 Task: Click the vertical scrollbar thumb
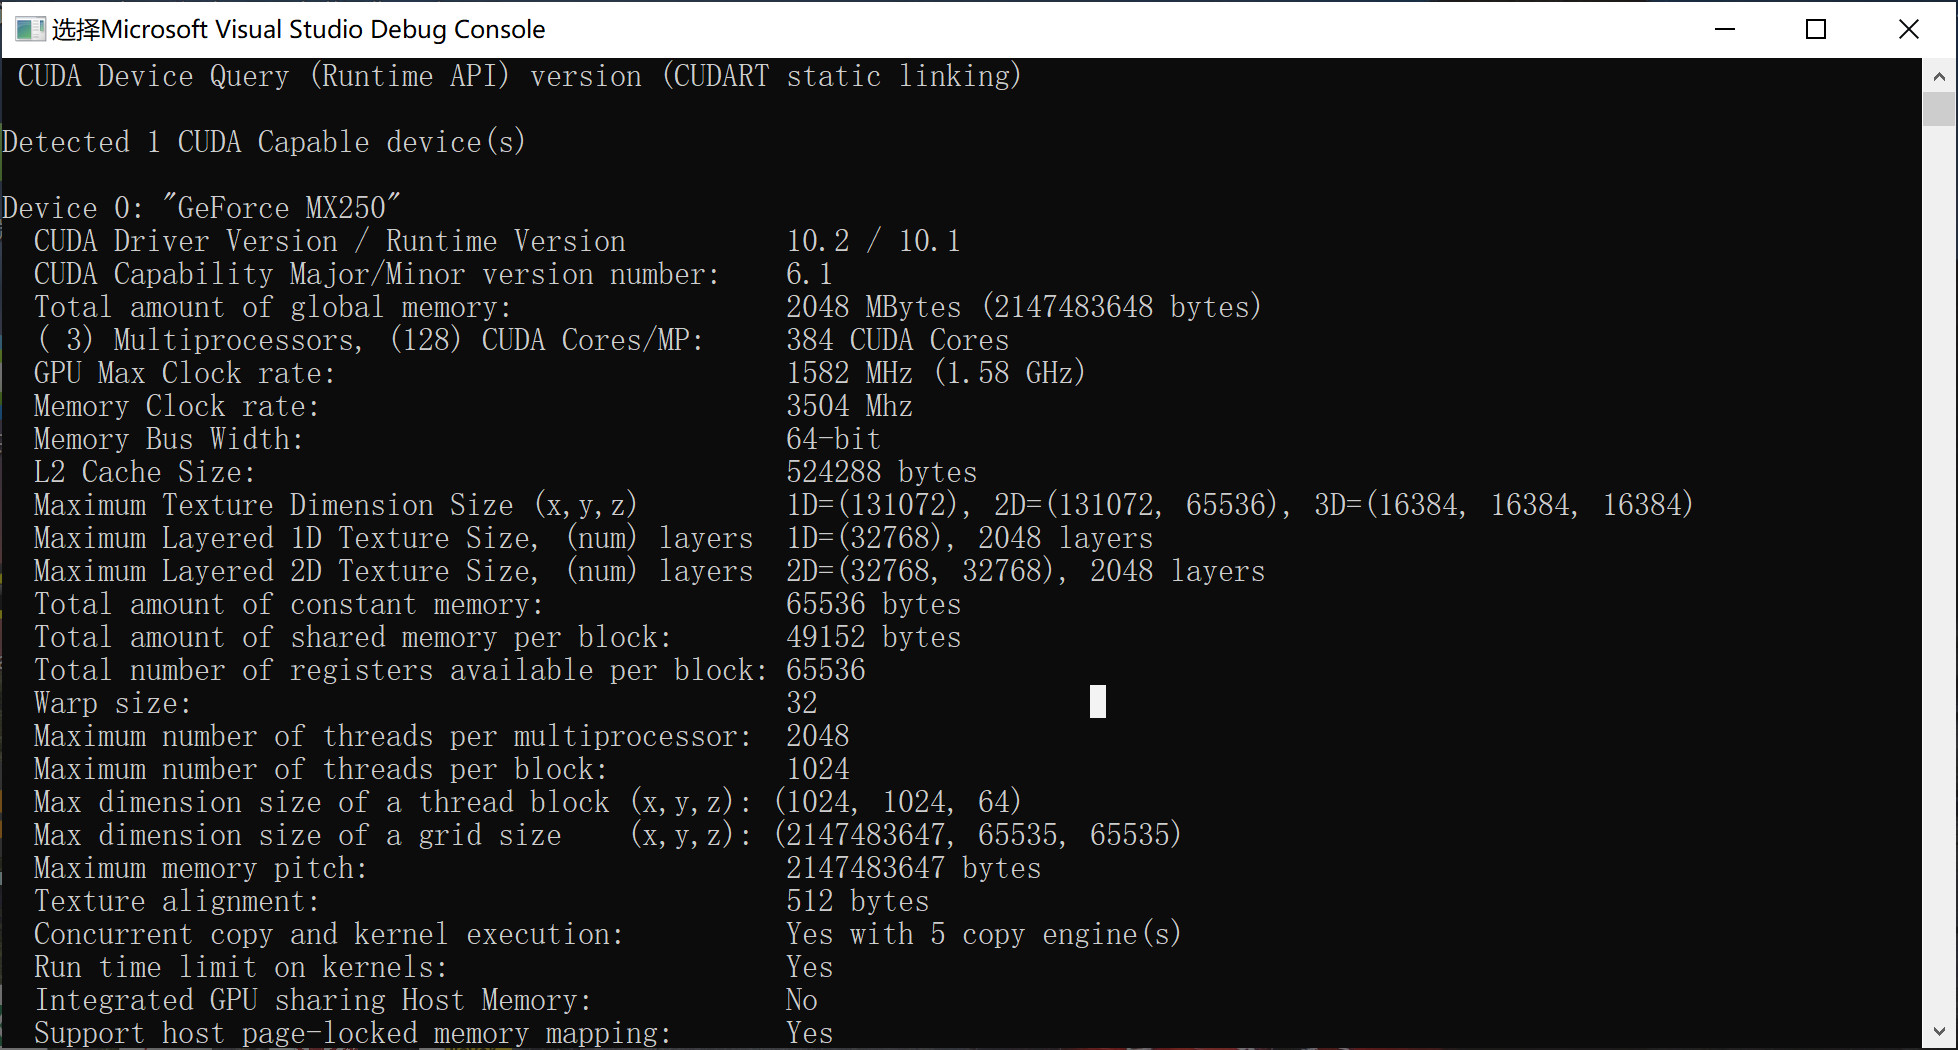click(1939, 109)
